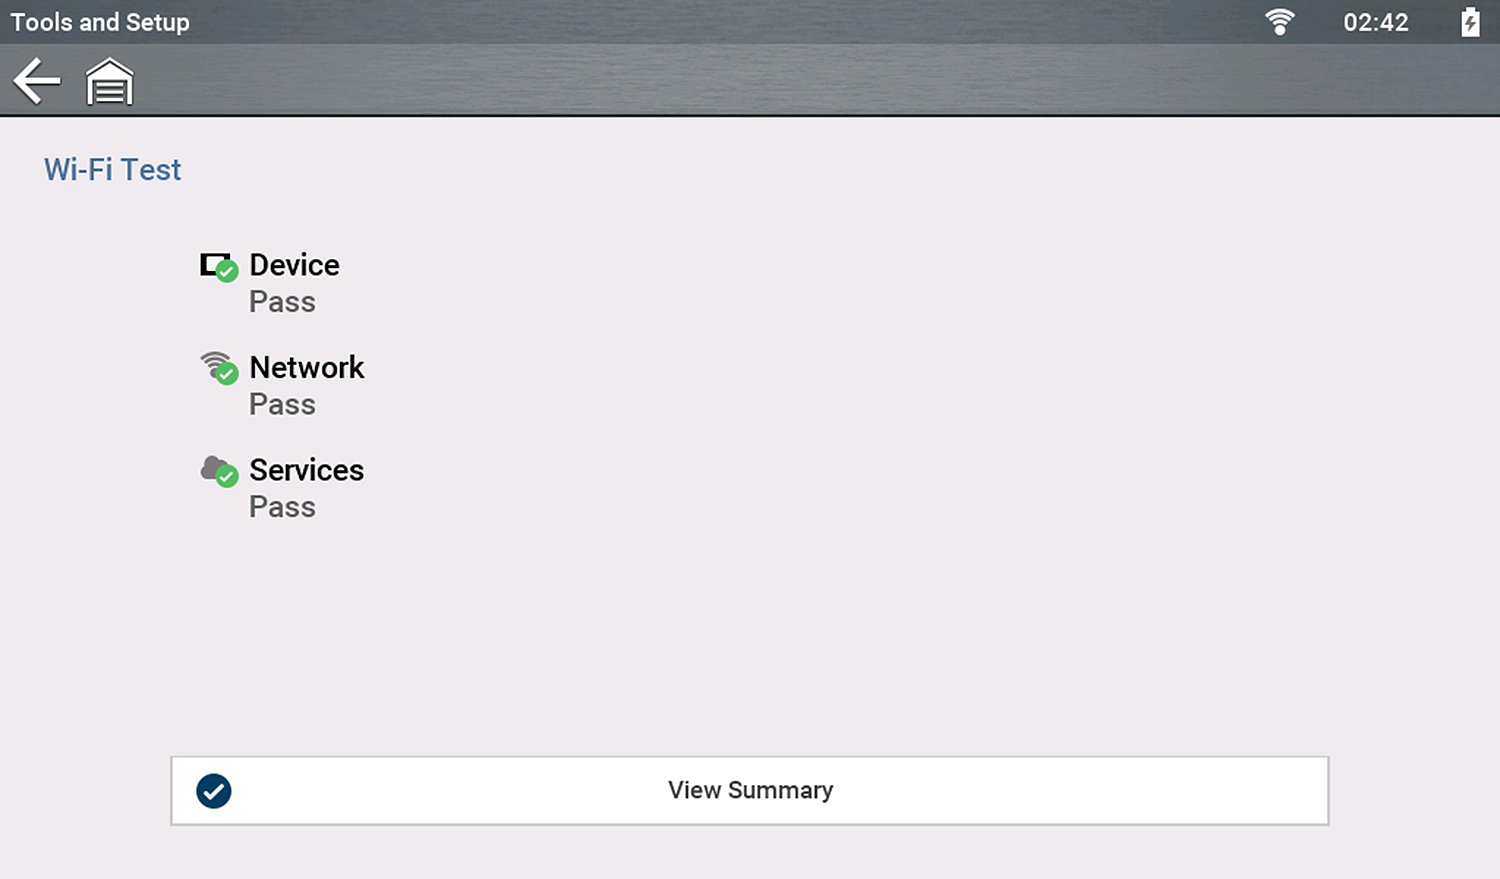The image size is (1500, 879).
Task: Click the Services cloud test icon
Action: pos(219,471)
